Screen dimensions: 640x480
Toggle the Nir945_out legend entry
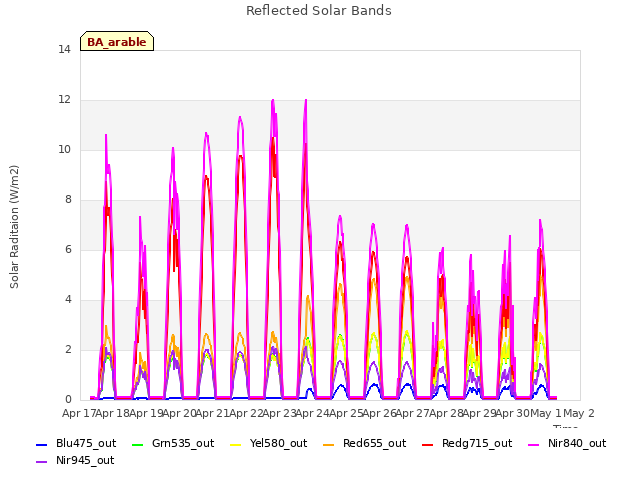tap(75, 460)
